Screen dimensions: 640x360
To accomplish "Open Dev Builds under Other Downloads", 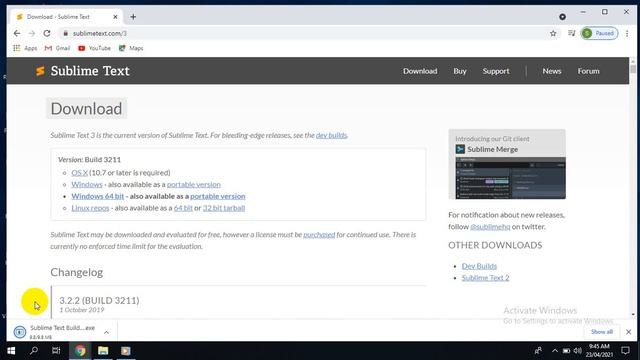I will (x=479, y=266).
